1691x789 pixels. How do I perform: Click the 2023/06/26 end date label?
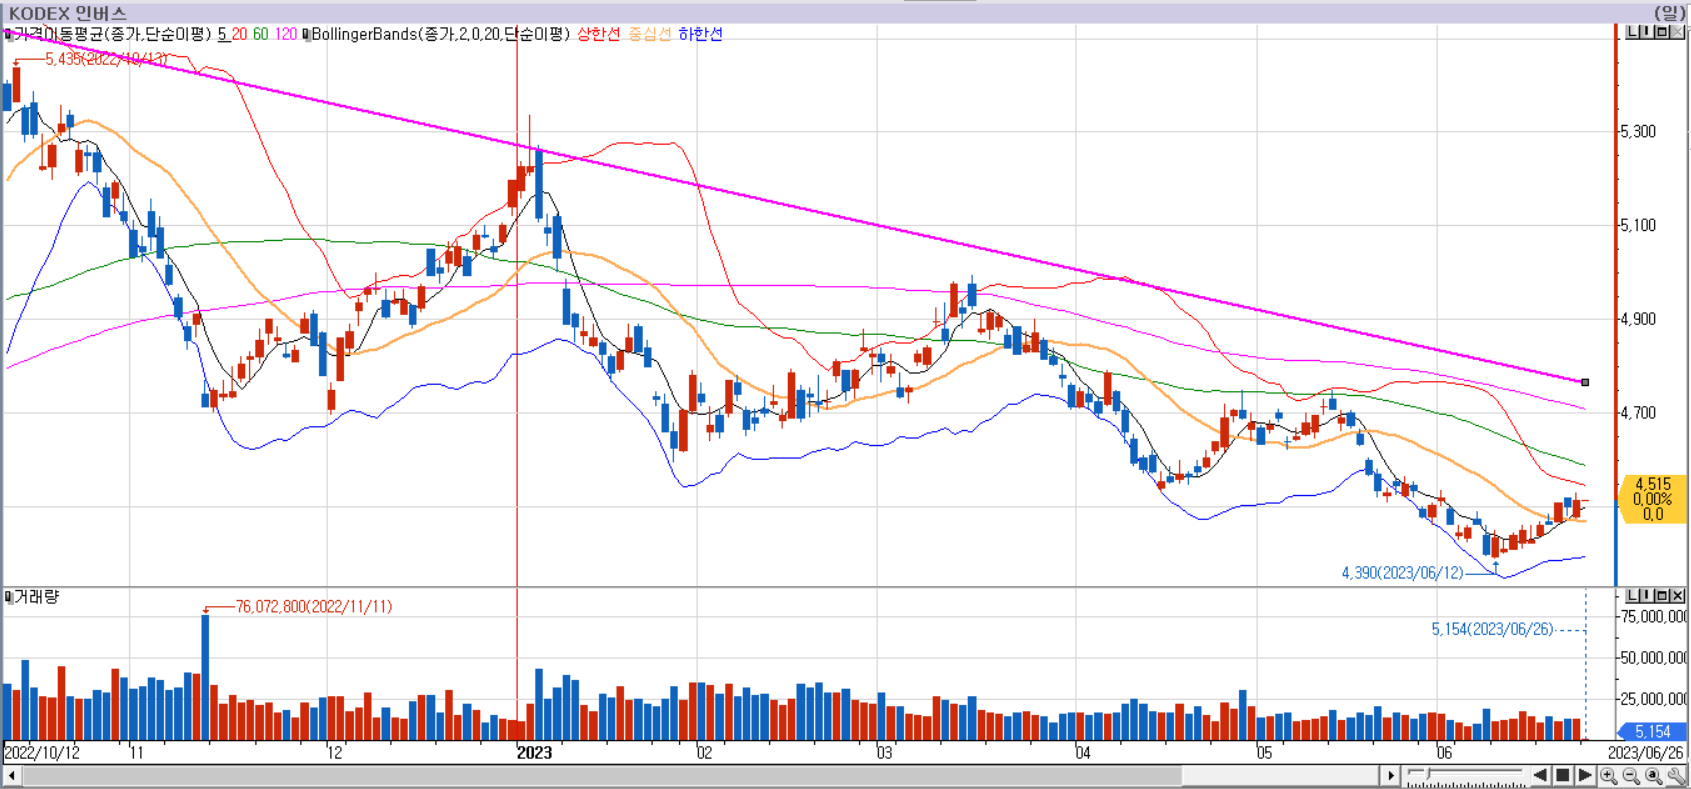[1646, 753]
